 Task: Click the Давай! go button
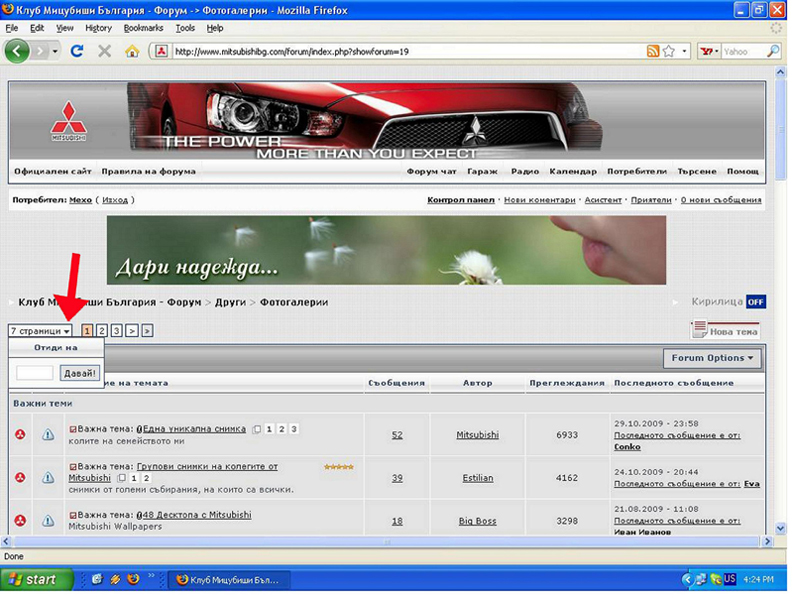80,374
